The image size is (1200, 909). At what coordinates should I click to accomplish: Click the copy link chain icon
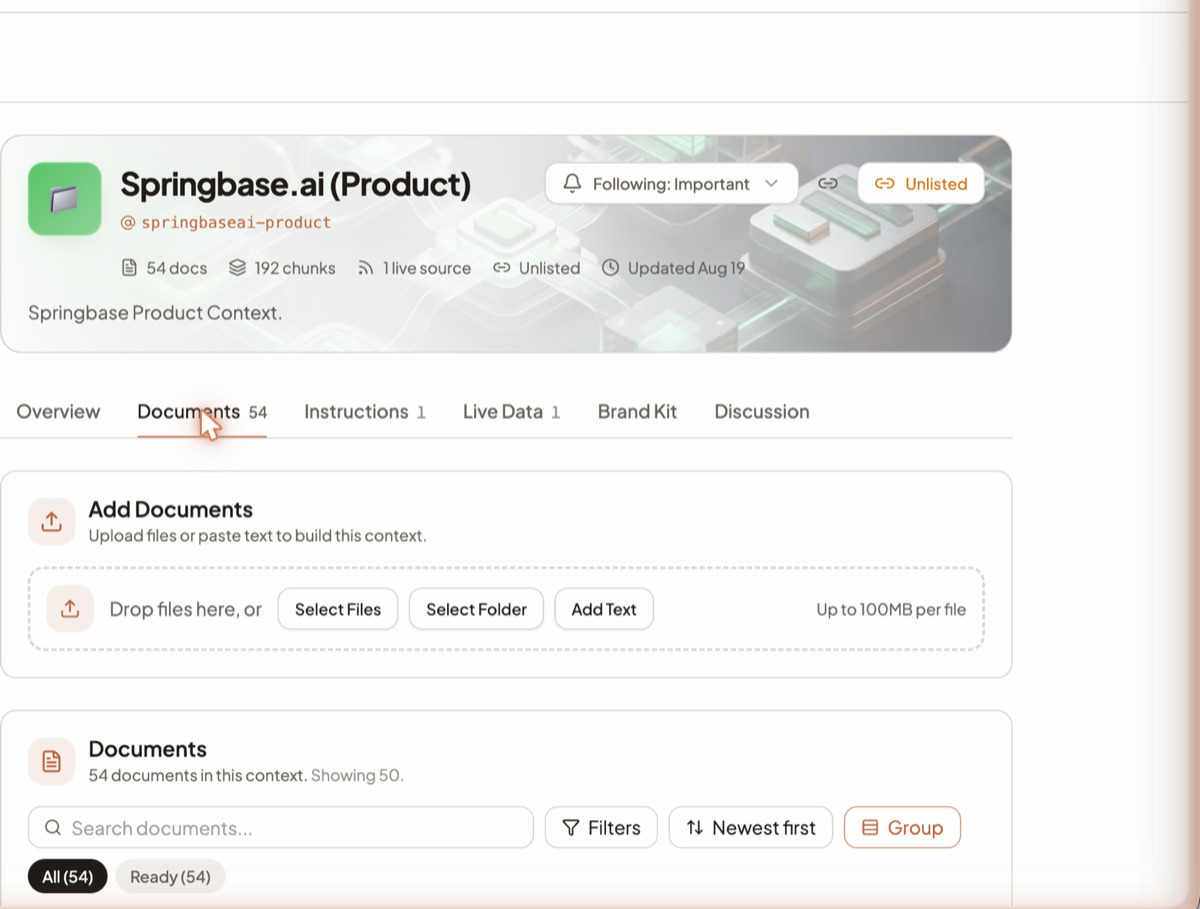[x=828, y=184]
